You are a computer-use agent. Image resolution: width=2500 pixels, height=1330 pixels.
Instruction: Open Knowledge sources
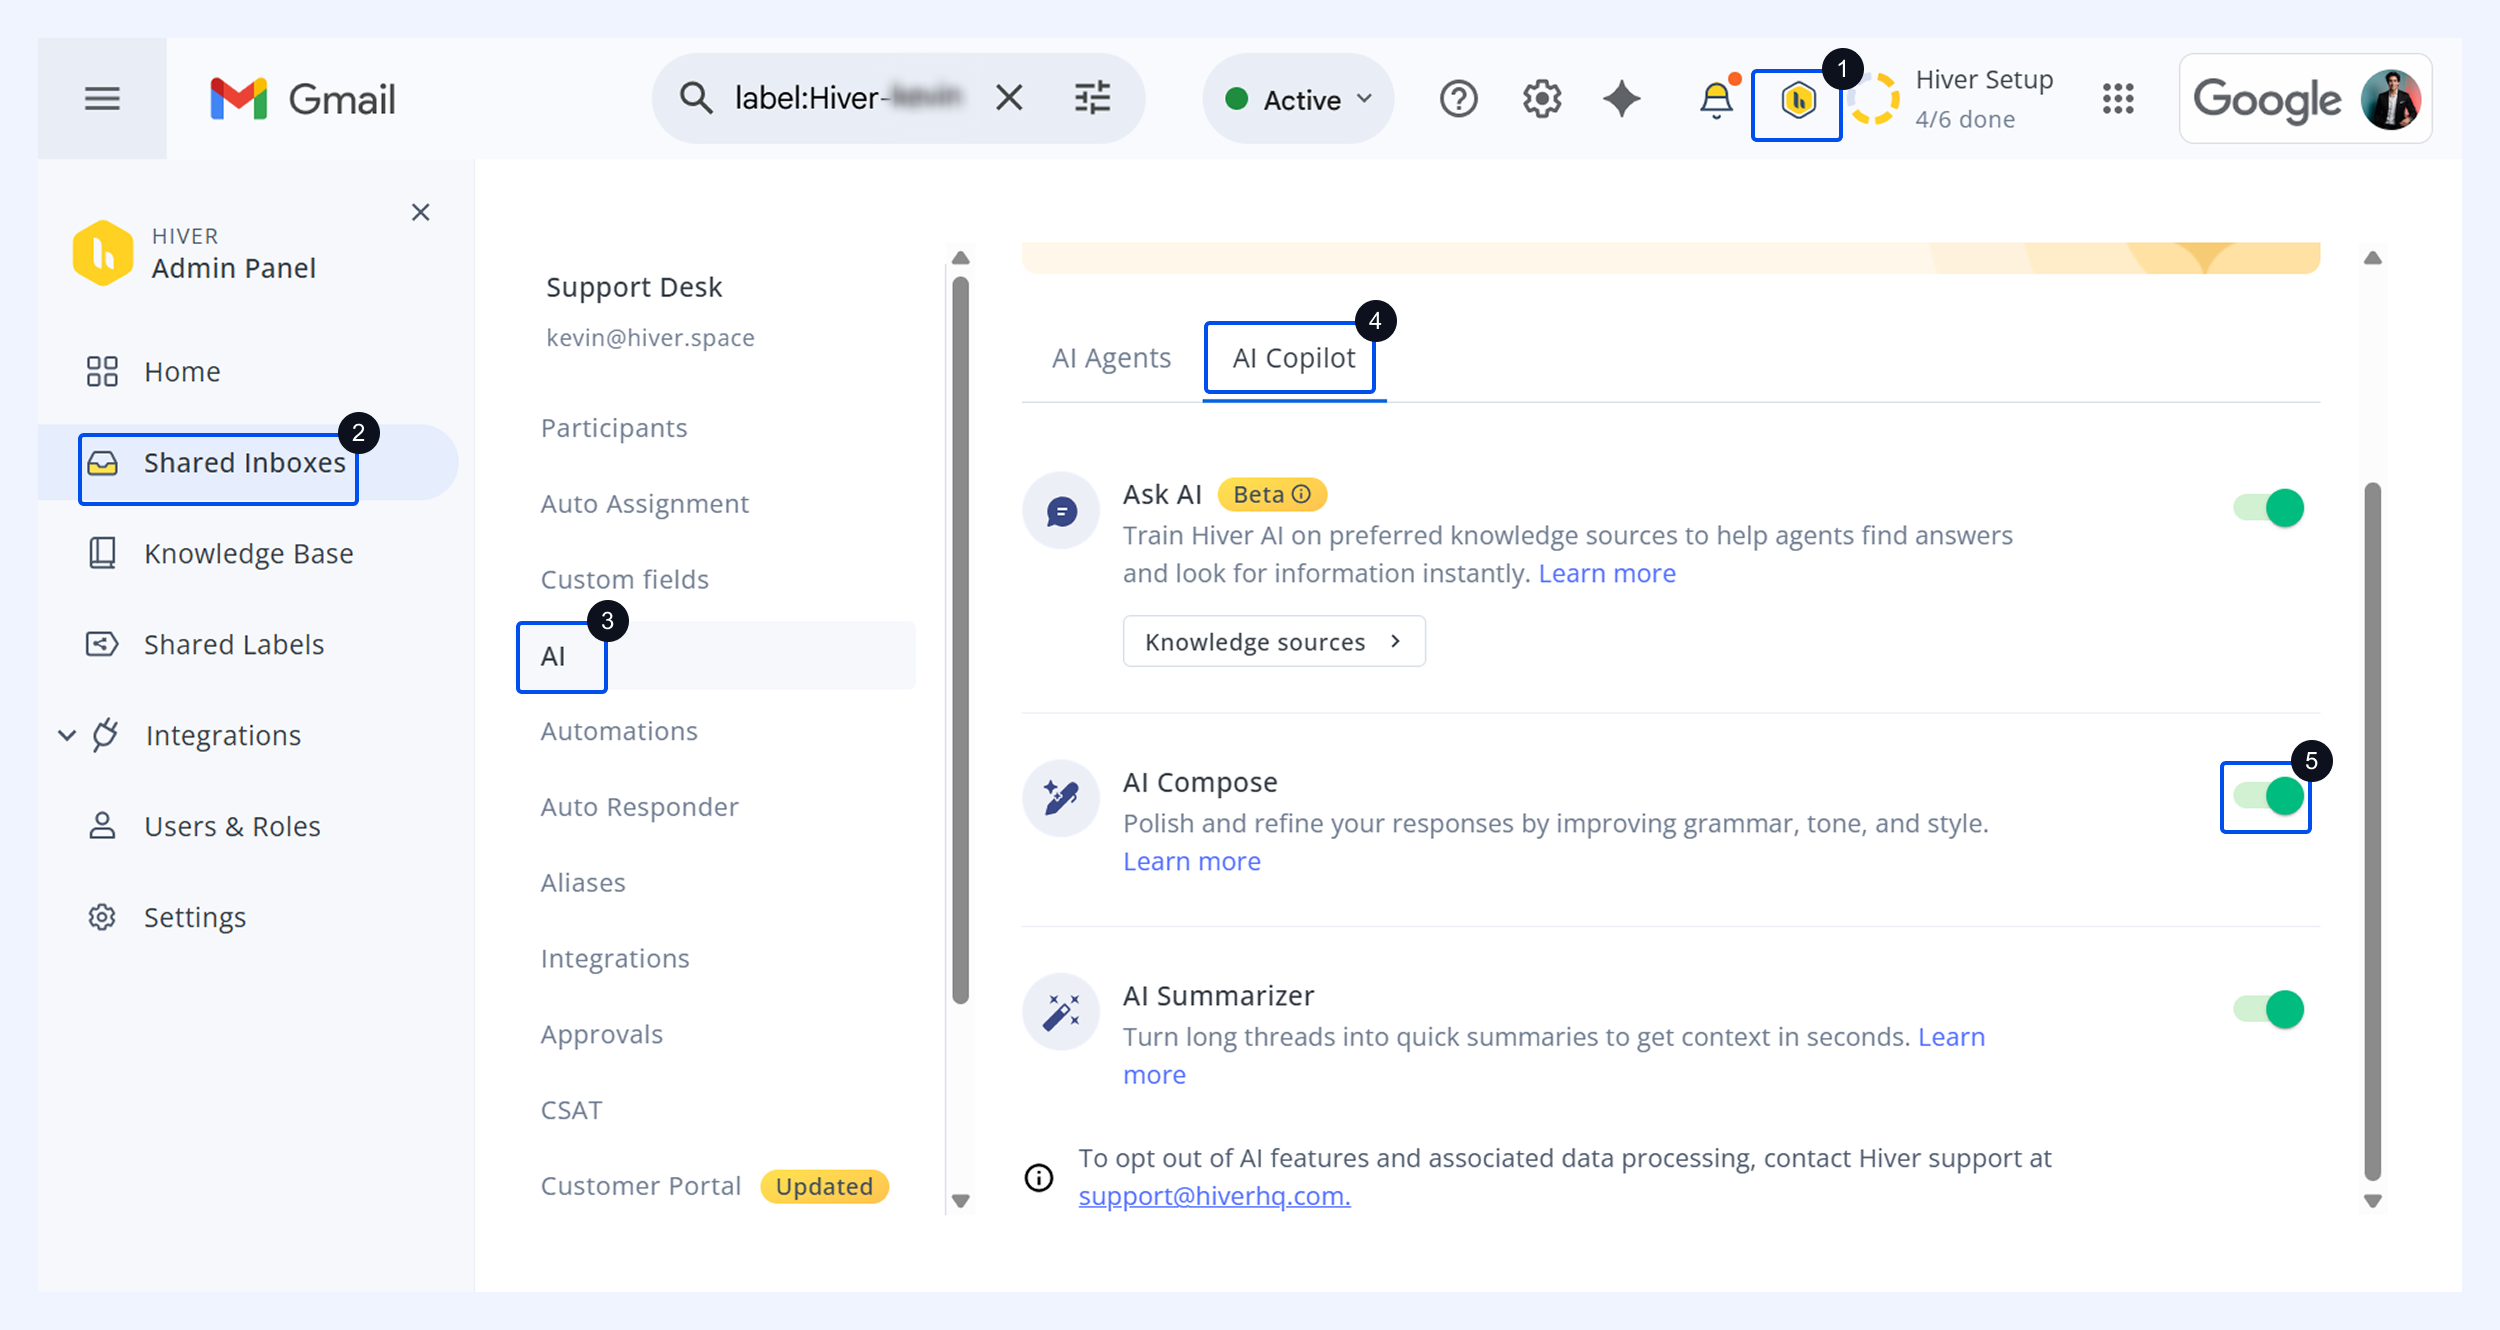[1274, 642]
